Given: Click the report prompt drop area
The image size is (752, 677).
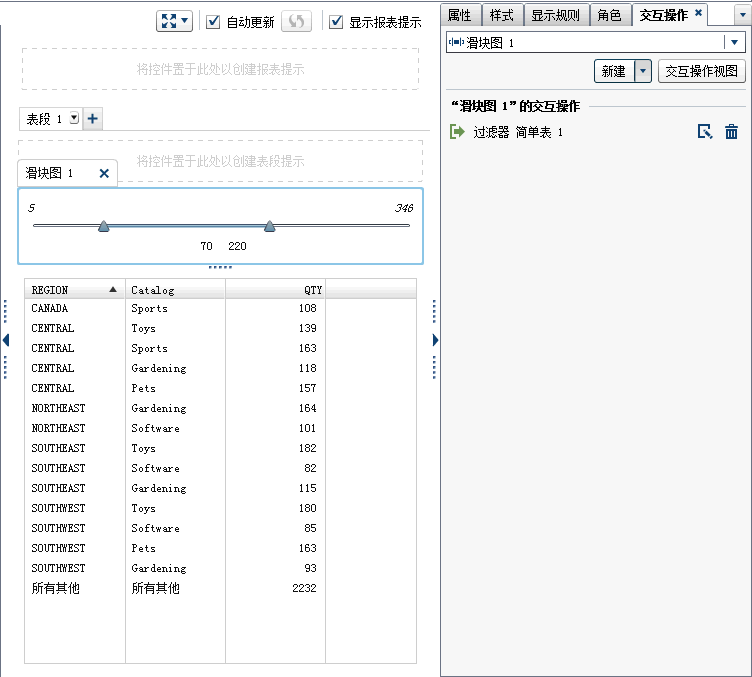Looking at the screenshot, I should [220, 69].
